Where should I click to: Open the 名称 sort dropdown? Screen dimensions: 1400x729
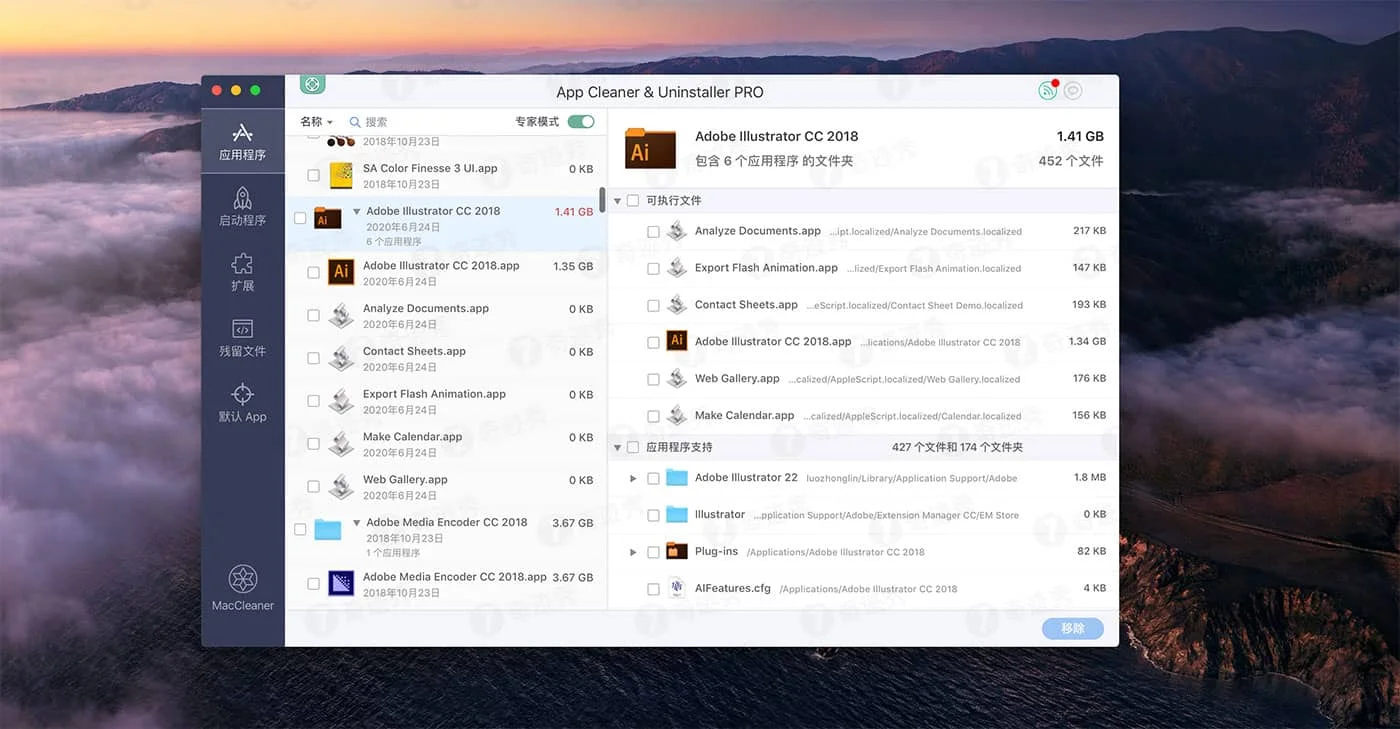pyautogui.click(x=316, y=120)
